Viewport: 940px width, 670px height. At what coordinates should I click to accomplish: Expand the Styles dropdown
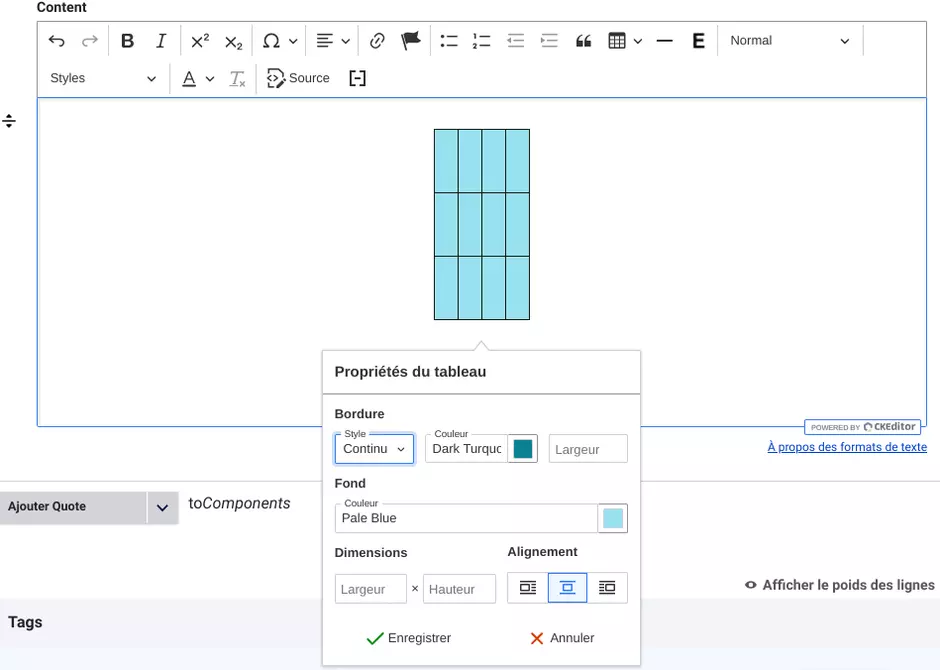[x=103, y=78]
